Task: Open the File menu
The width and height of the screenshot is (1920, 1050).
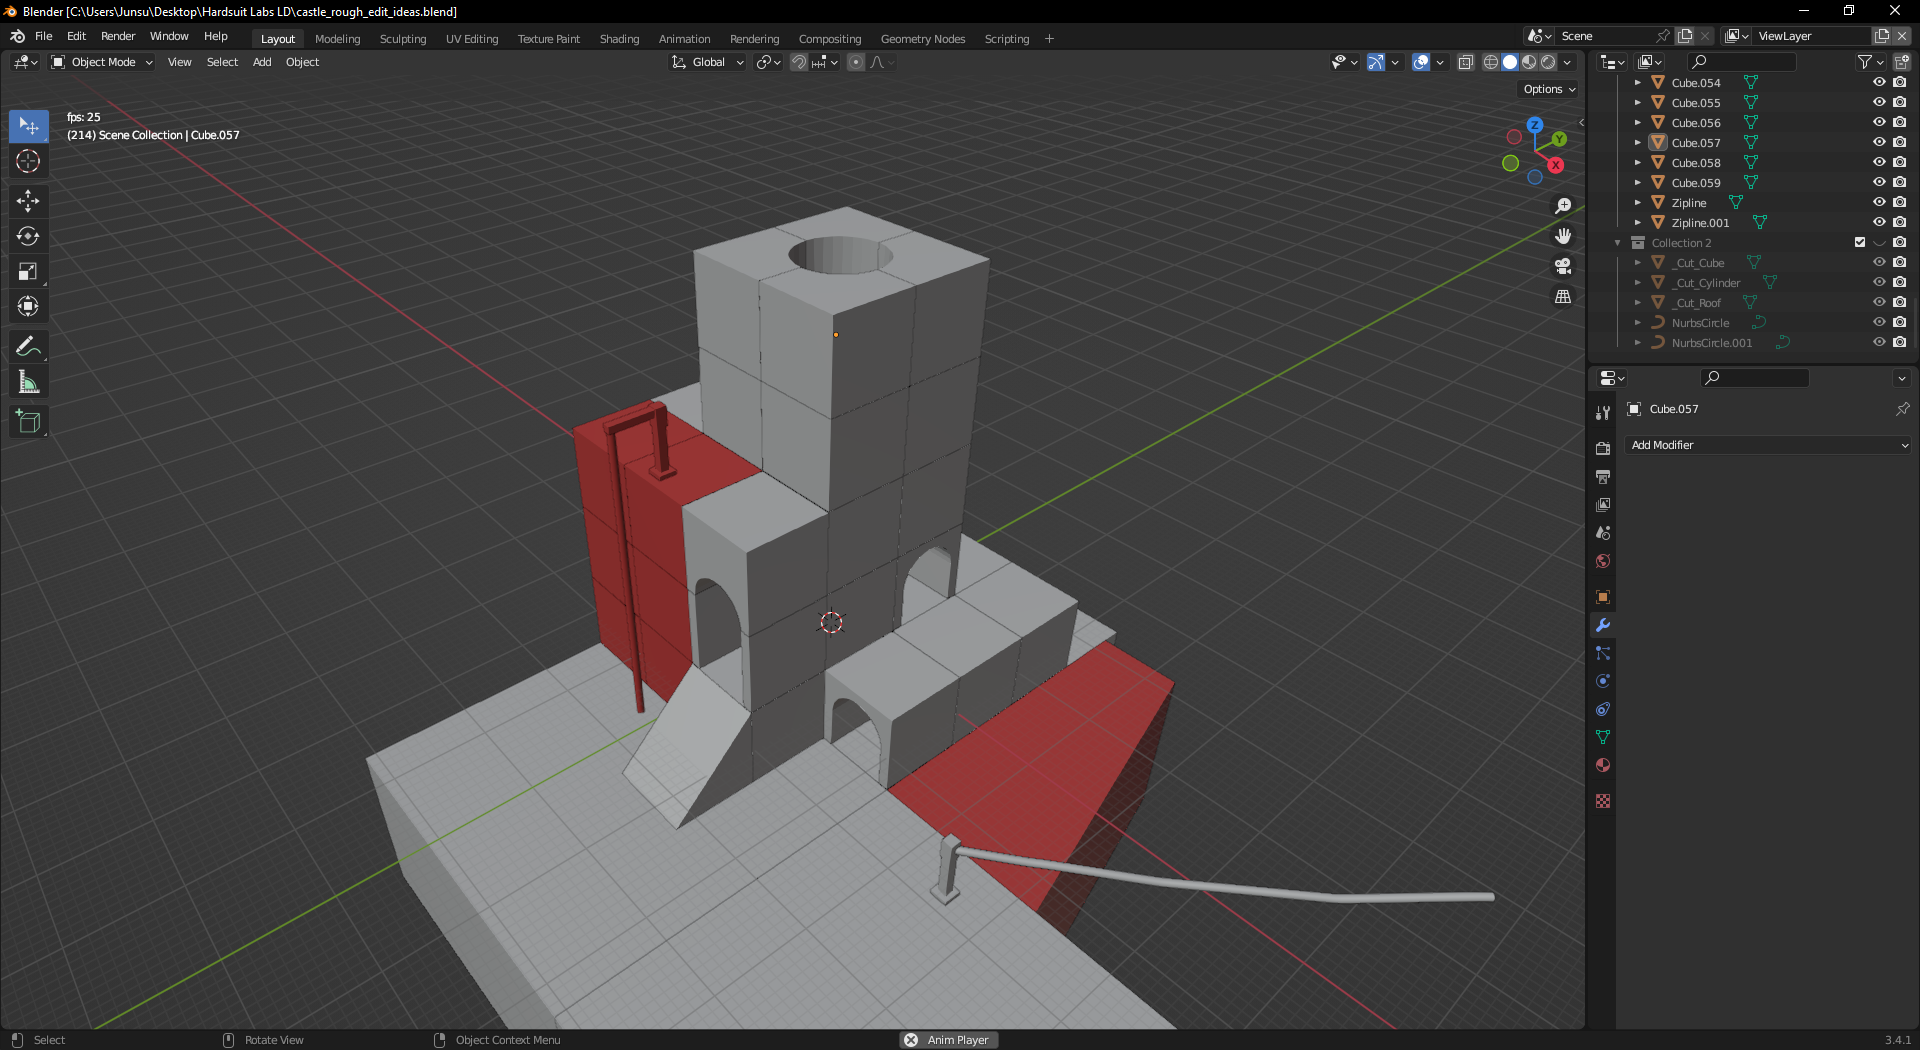Action: [x=44, y=36]
